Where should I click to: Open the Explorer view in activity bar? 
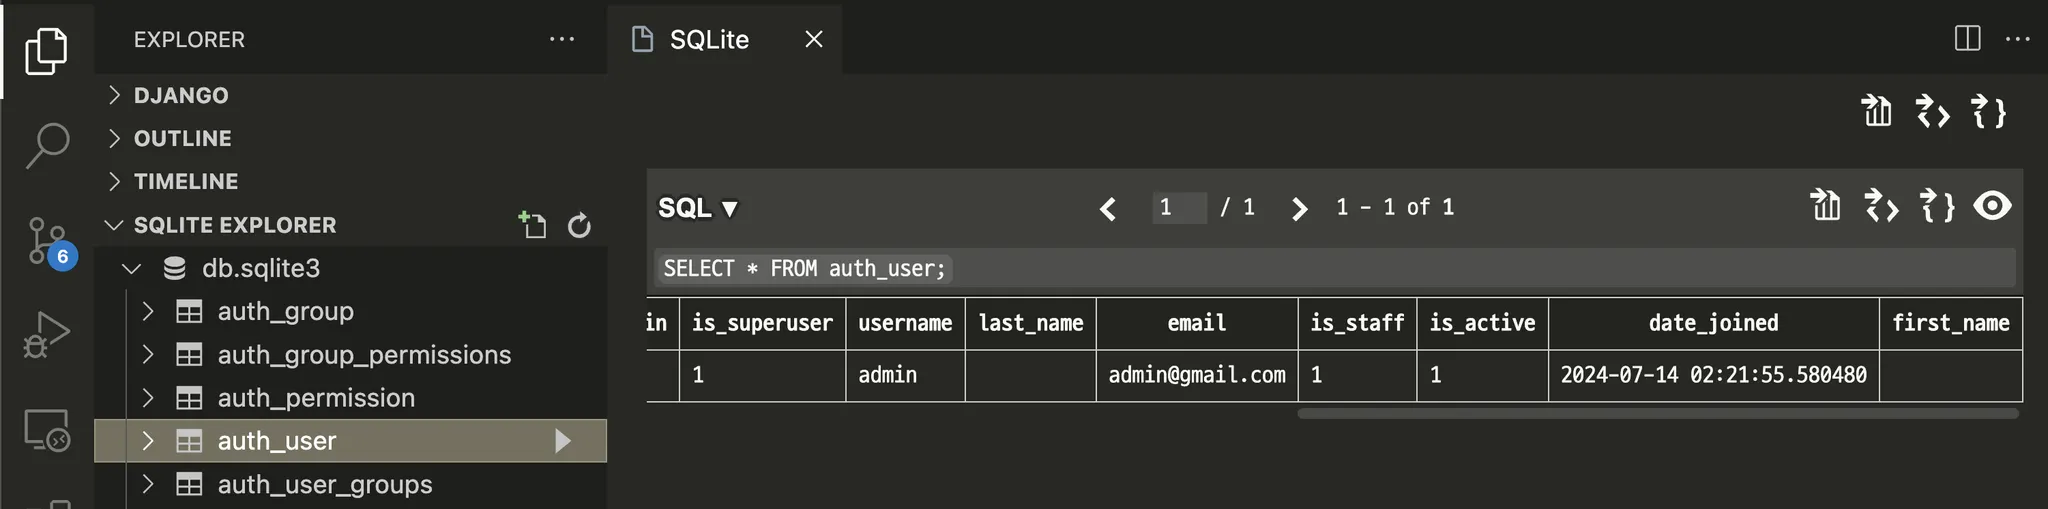click(x=46, y=50)
